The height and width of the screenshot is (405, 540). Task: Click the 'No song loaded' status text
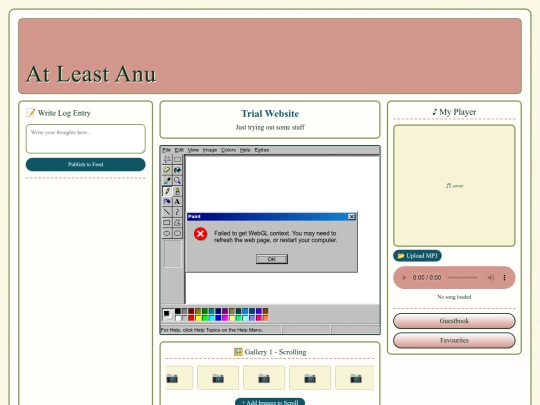tap(454, 297)
